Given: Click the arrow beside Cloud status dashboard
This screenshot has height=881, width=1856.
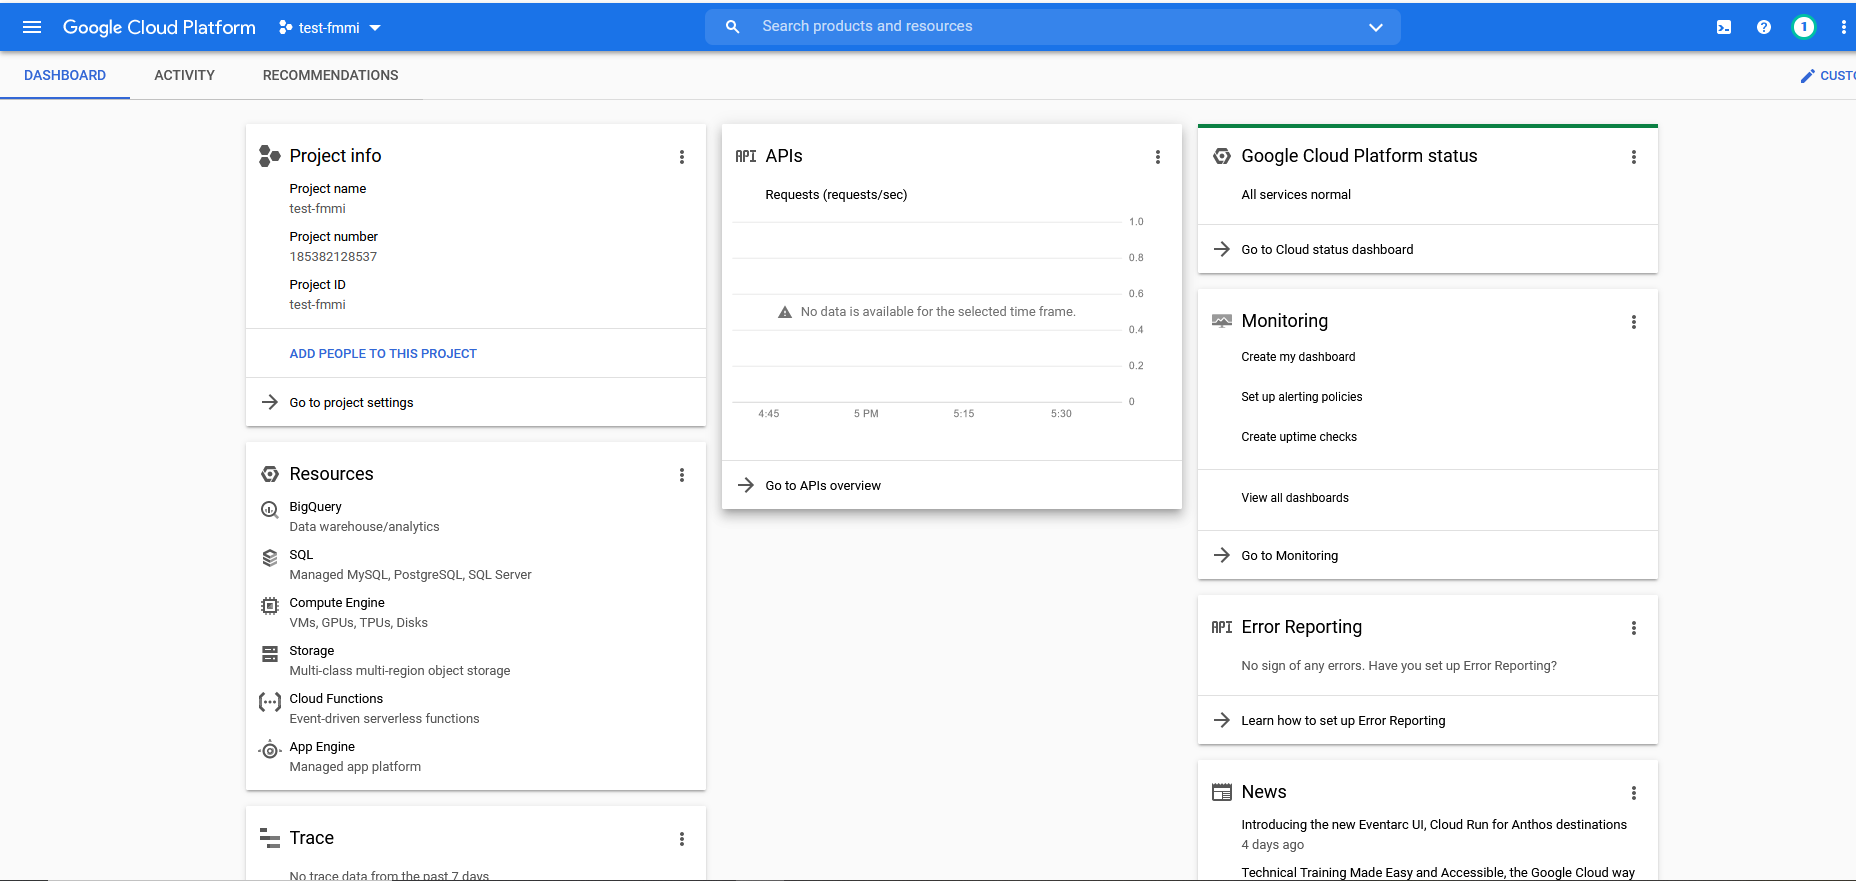Looking at the screenshot, I should click(x=1222, y=249).
